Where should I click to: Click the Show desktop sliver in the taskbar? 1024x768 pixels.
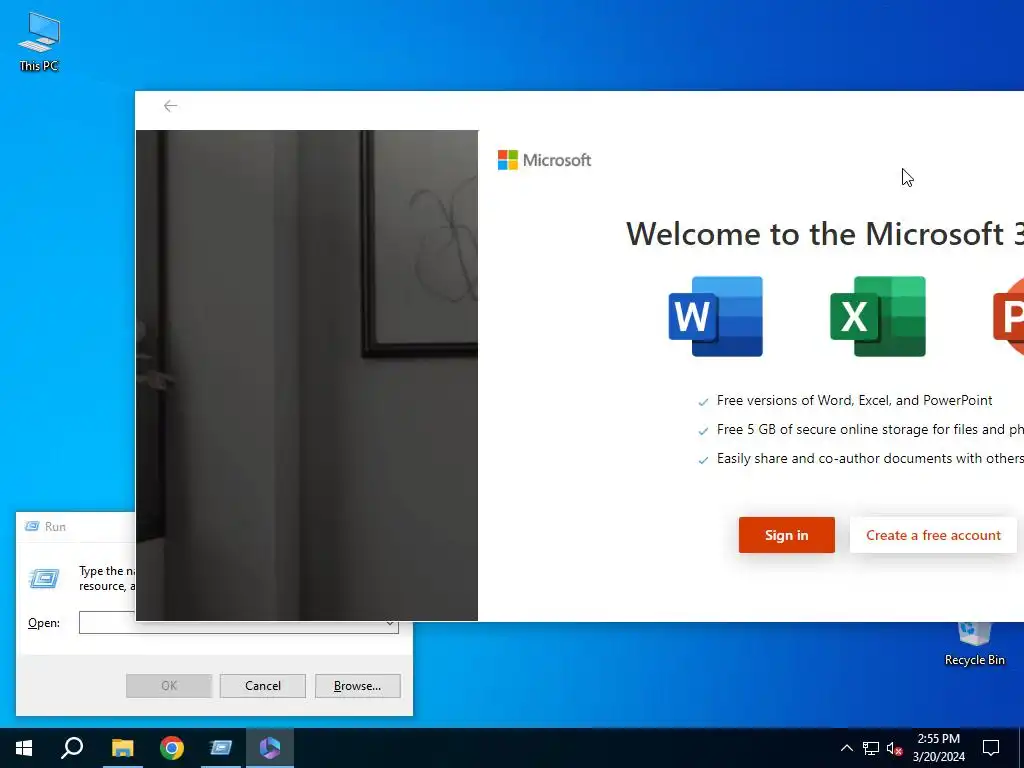[1021, 748]
